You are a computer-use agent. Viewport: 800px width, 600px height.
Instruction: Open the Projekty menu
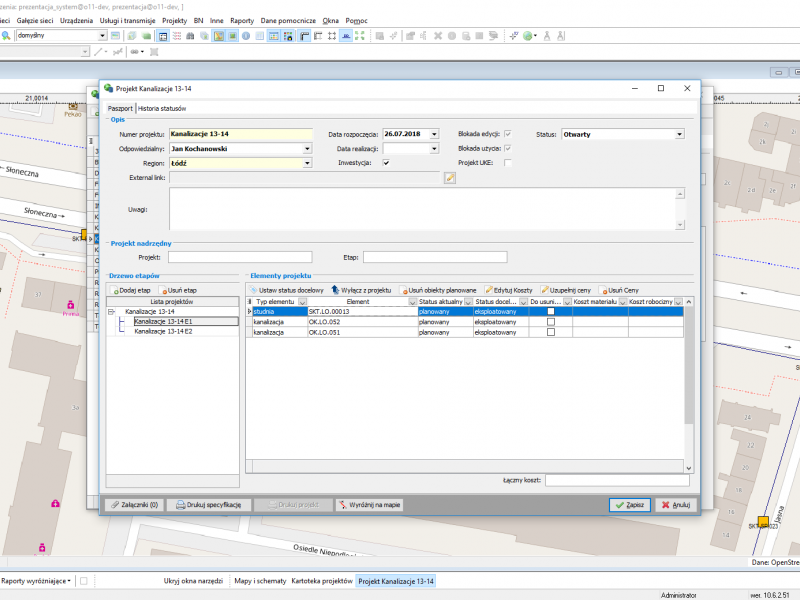point(174,20)
